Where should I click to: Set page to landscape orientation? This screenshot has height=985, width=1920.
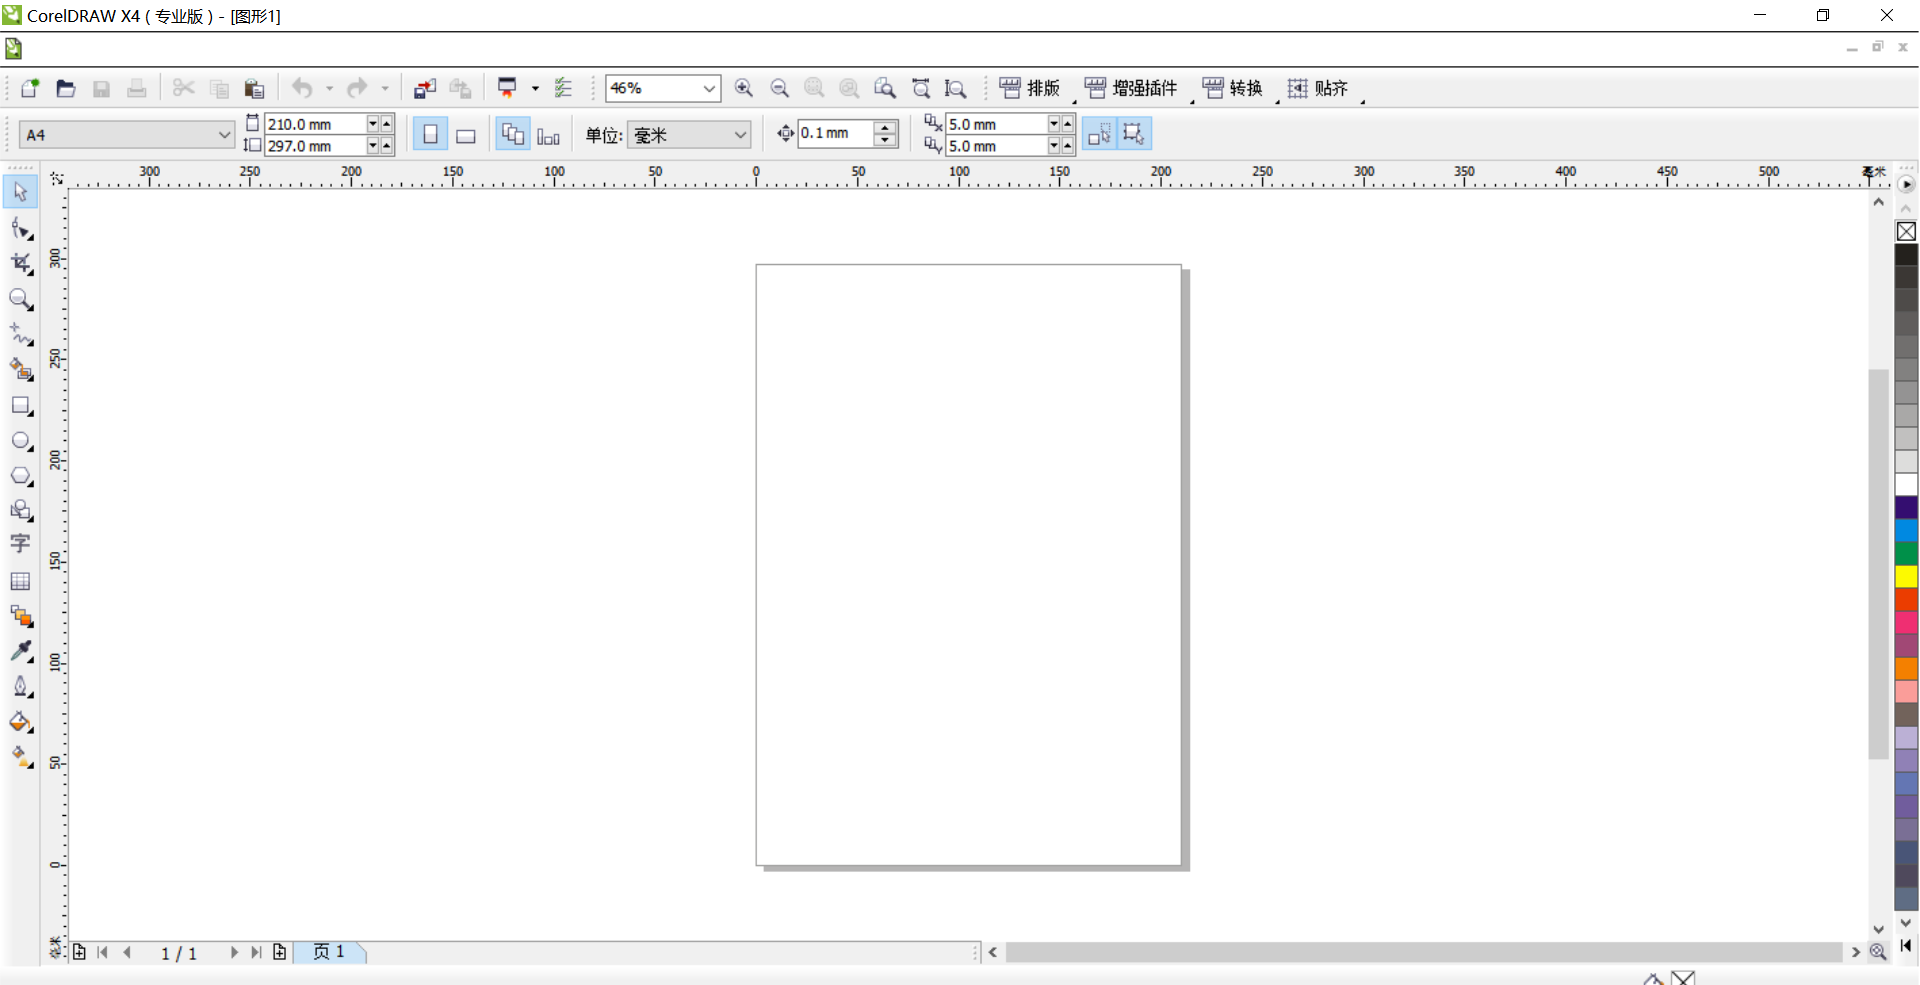[x=466, y=134]
